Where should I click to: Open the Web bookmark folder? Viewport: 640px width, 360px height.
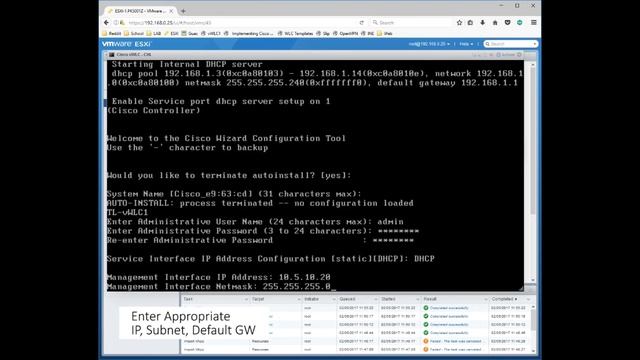pyautogui.click(x=385, y=33)
